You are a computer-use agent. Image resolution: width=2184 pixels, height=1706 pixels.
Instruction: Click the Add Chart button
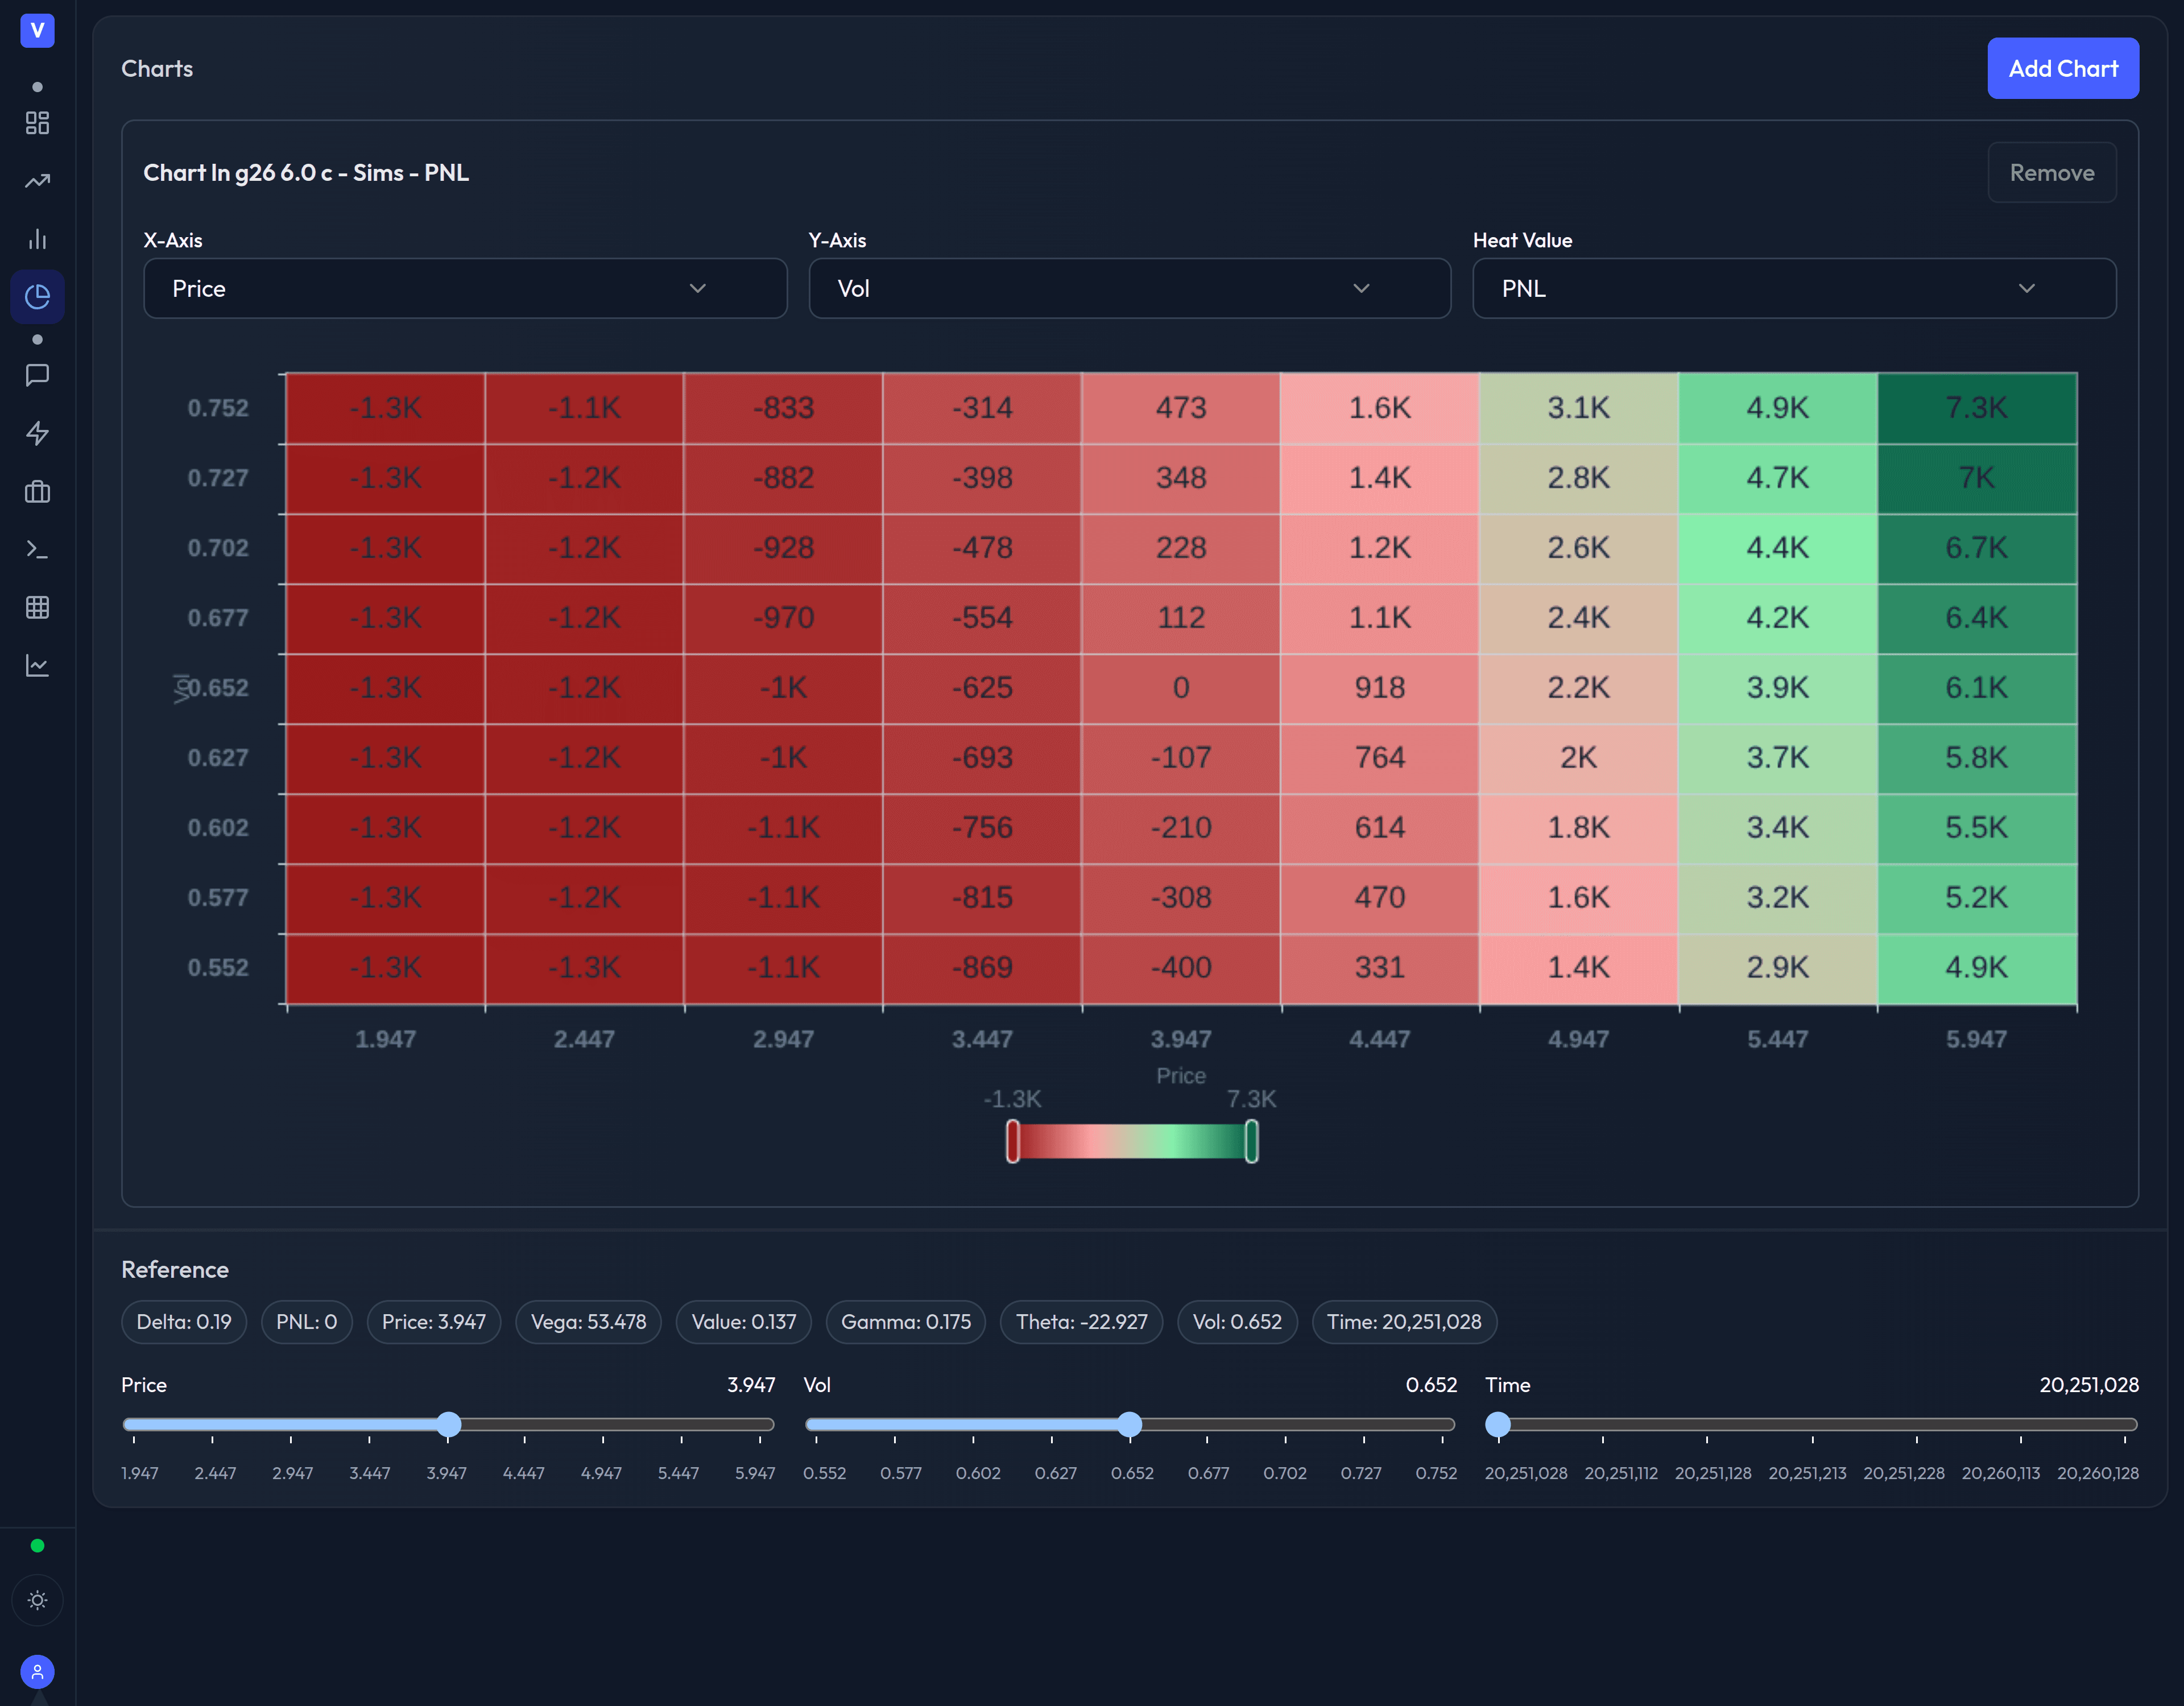tap(2063, 68)
